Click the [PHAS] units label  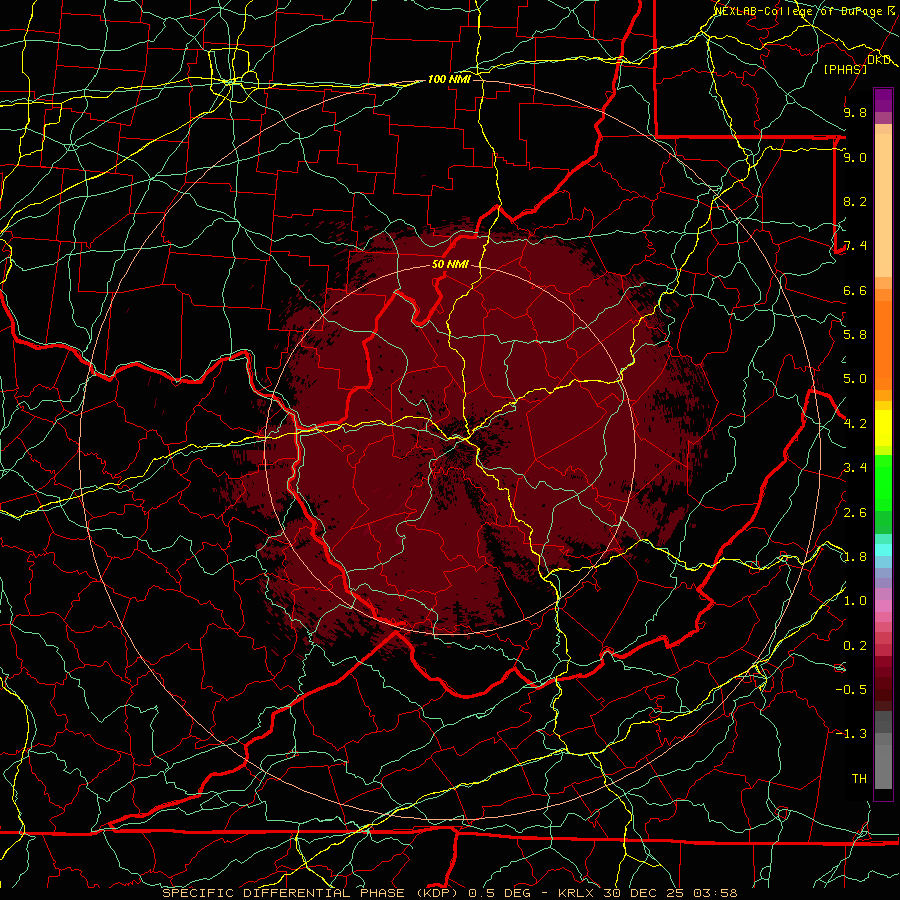[845, 69]
